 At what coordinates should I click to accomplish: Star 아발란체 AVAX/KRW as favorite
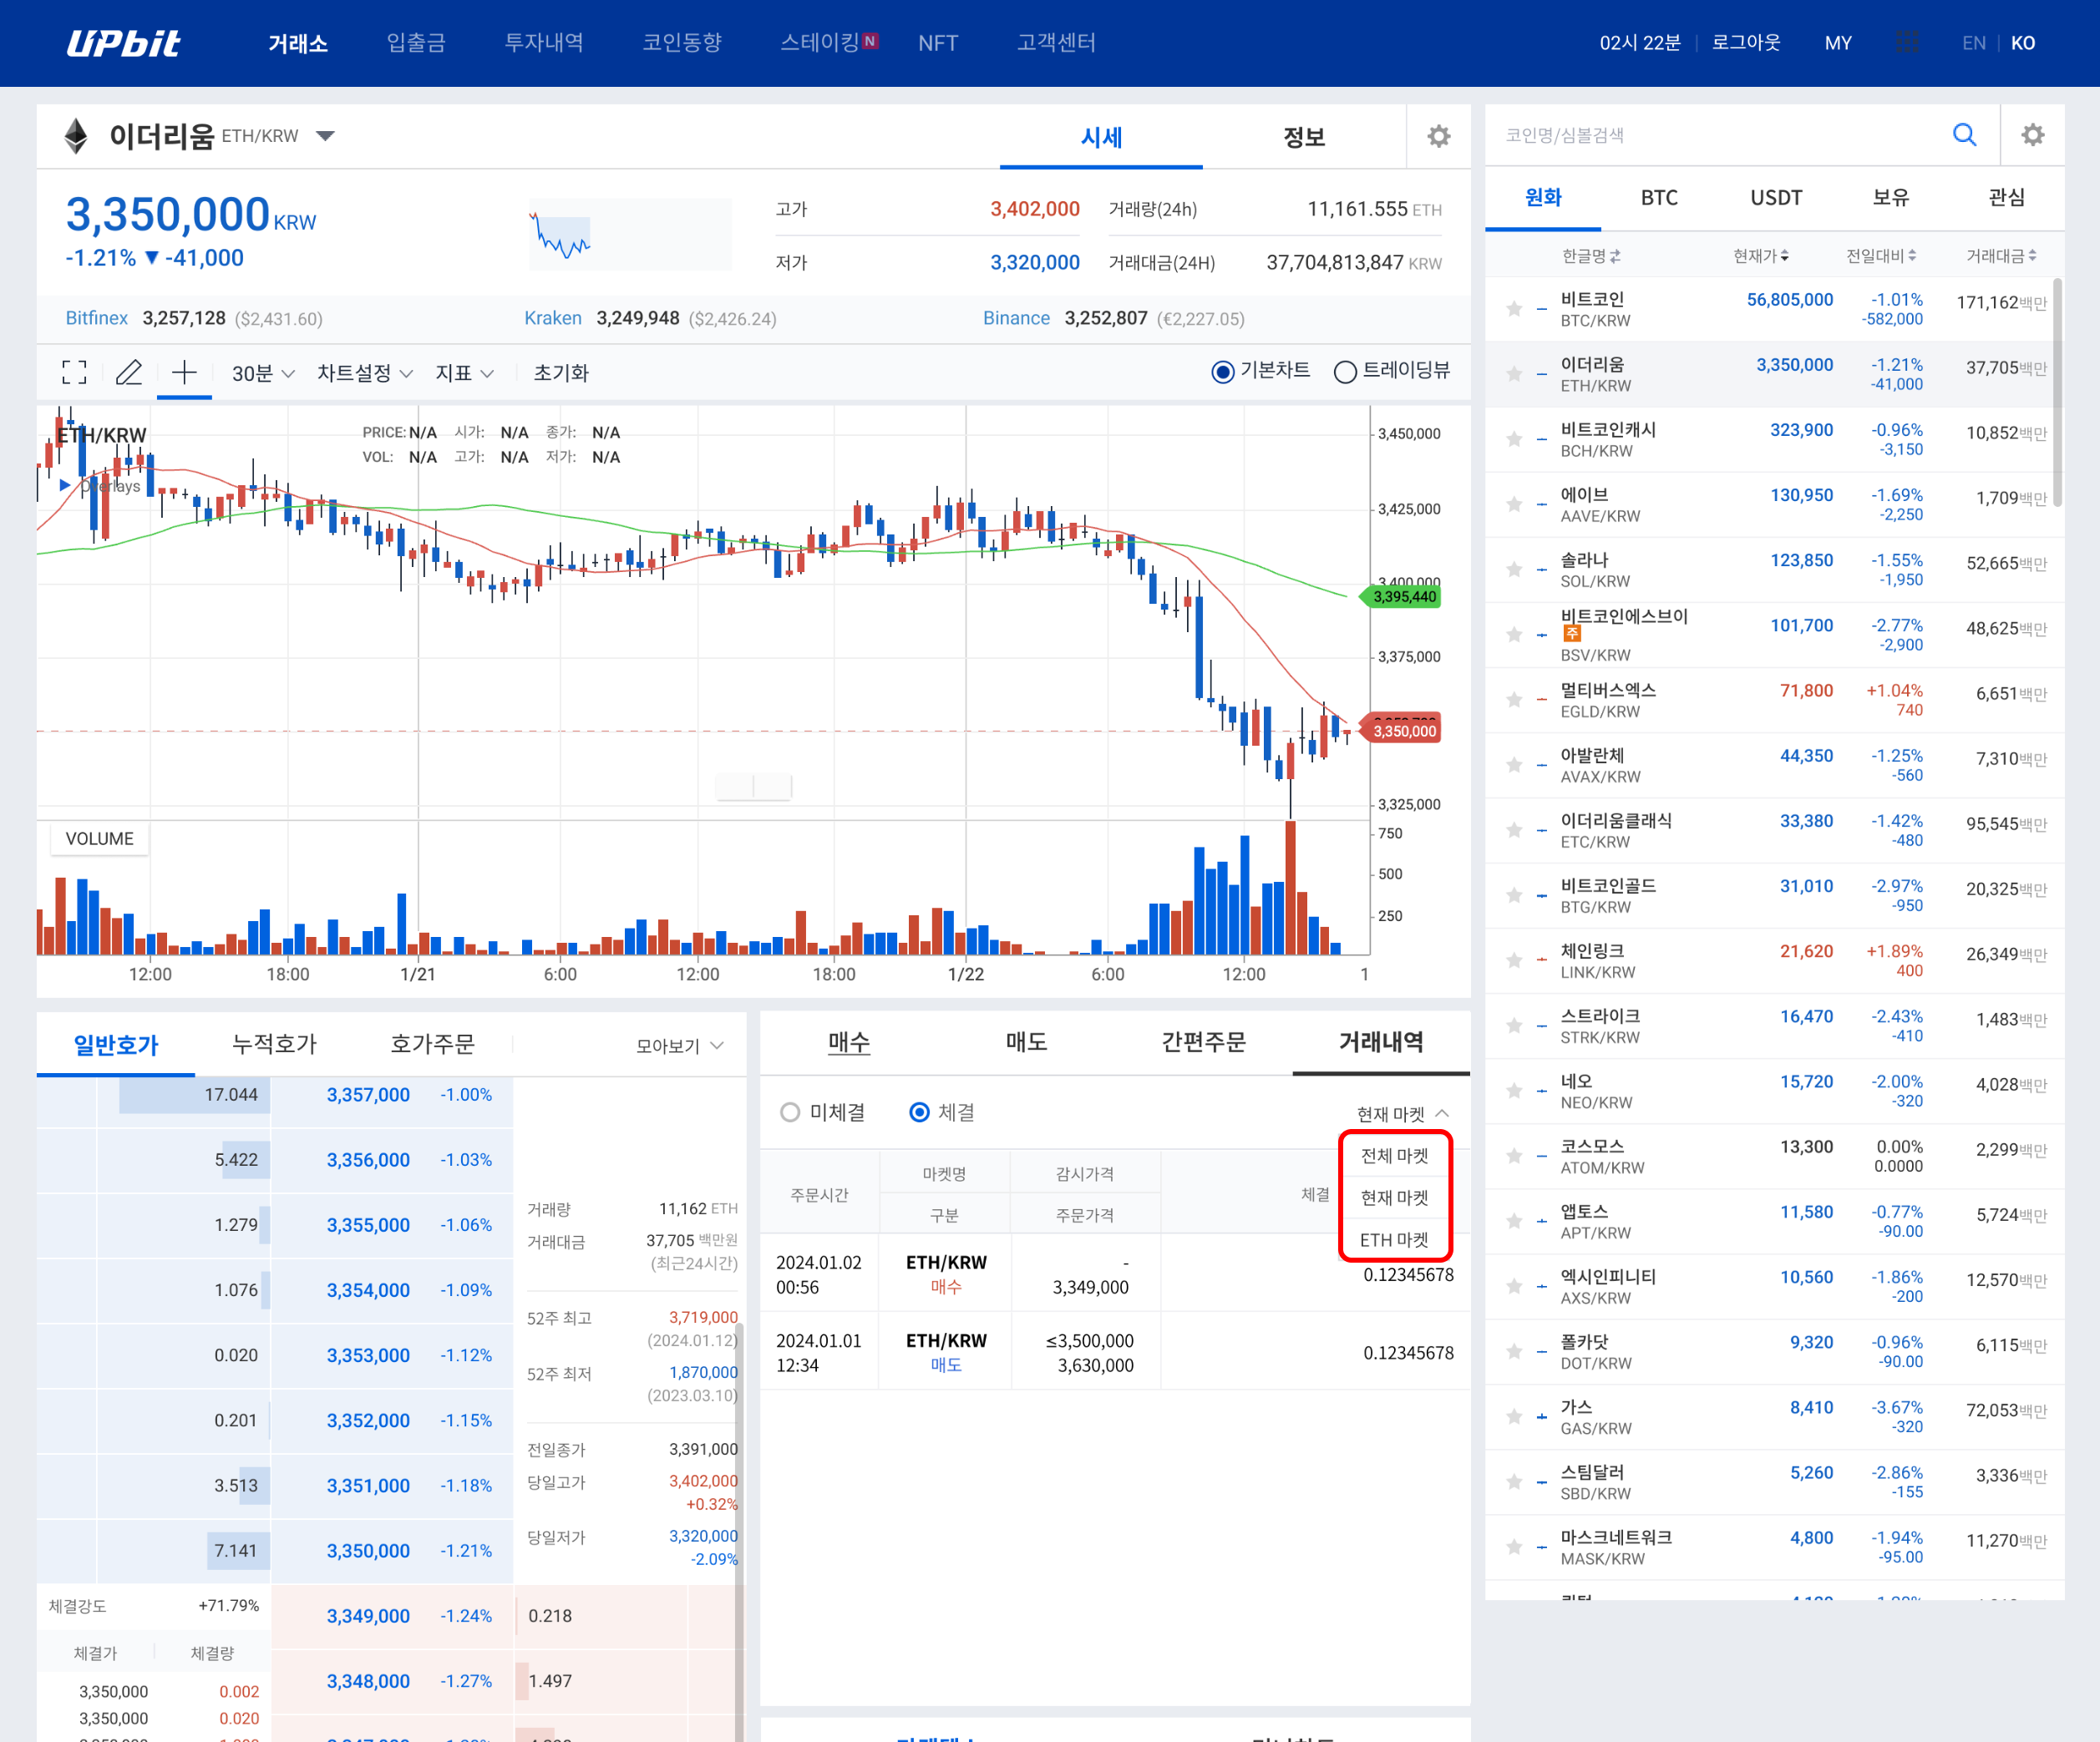point(1514,765)
